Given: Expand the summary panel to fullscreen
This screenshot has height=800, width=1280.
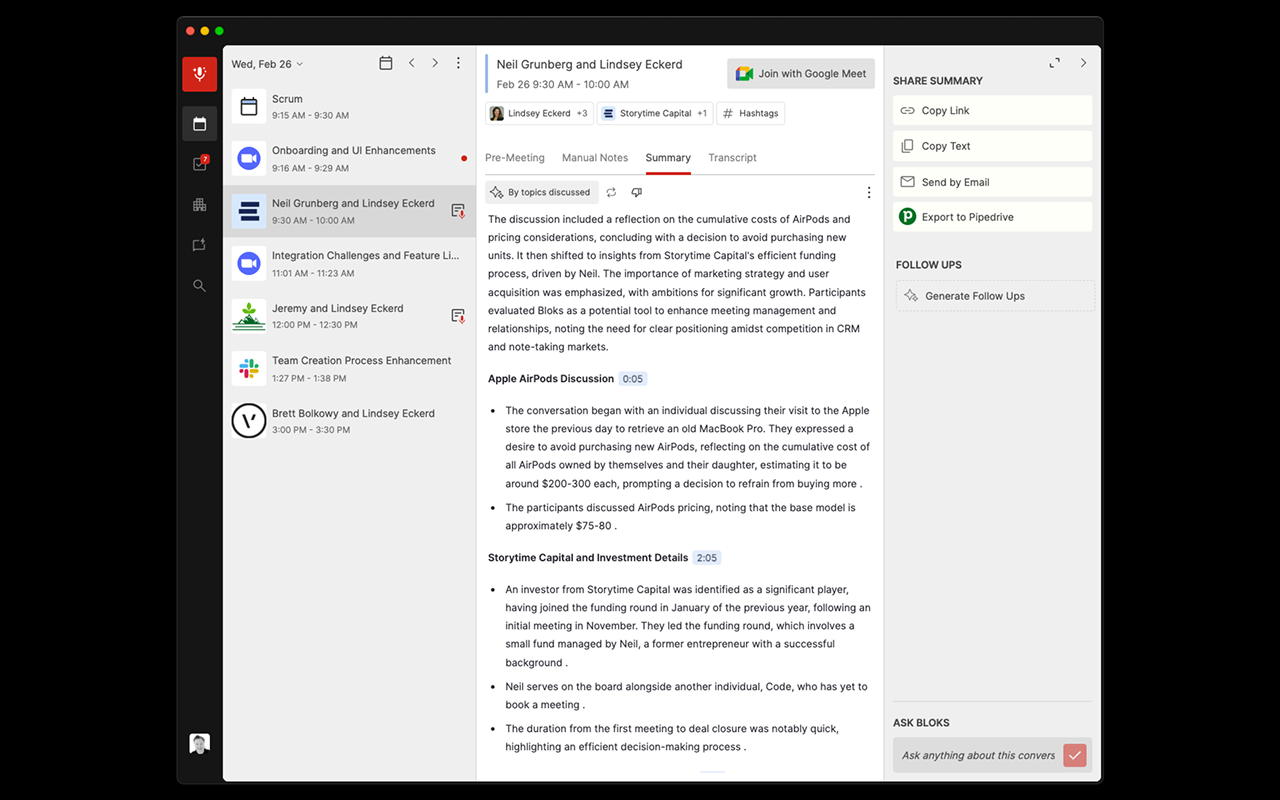Looking at the screenshot, I should pos(1054,62).
